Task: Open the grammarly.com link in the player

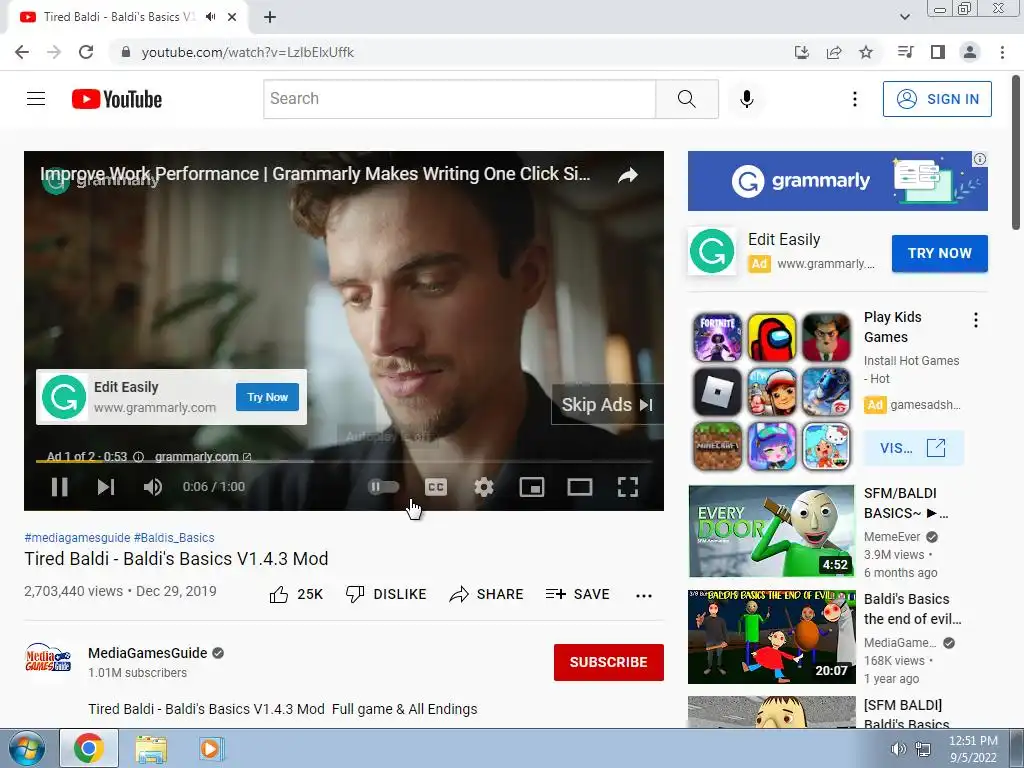Action: (x=202, y=456)
